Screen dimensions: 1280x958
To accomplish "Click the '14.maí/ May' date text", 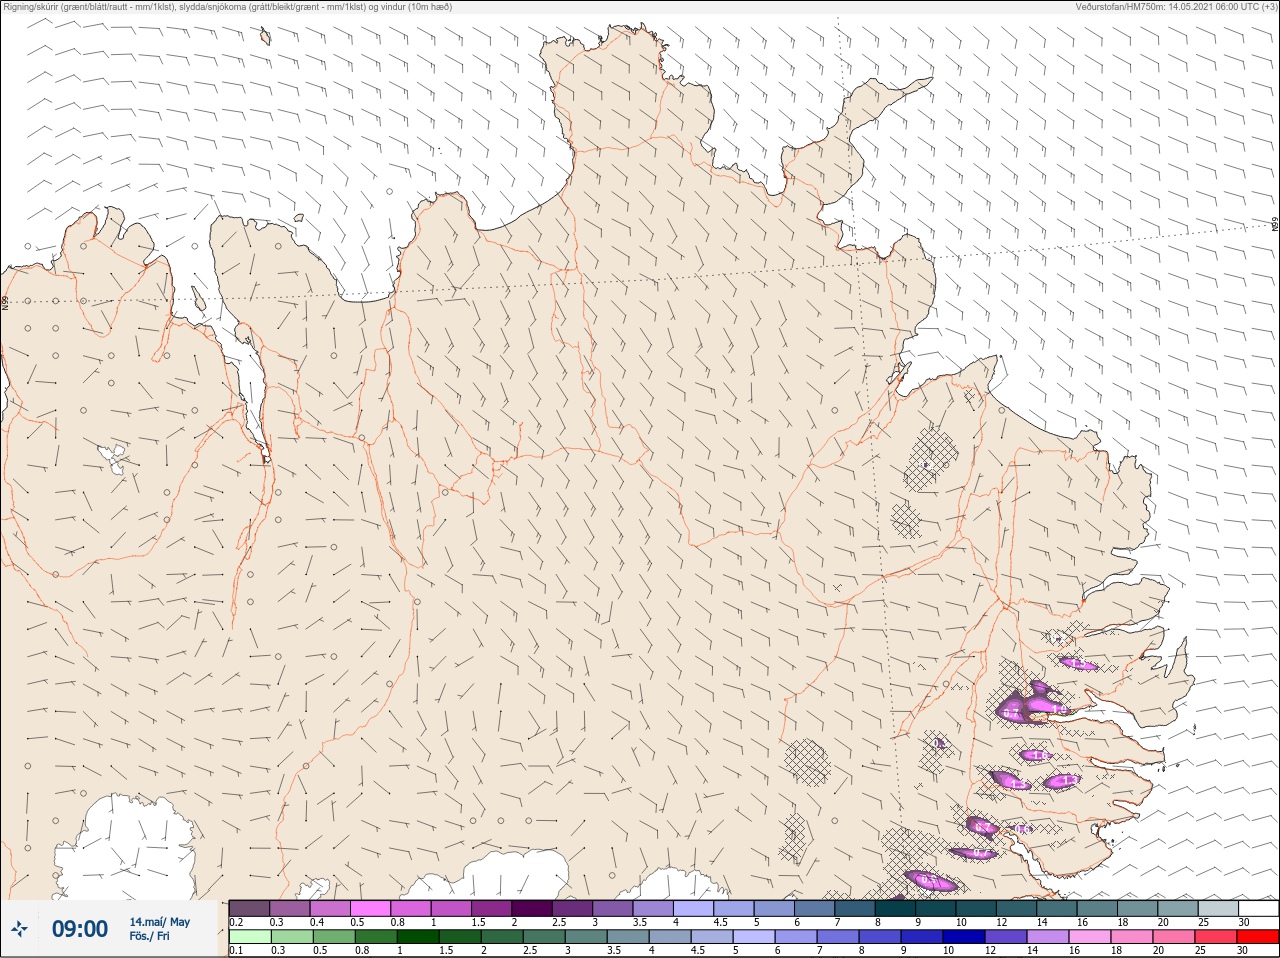I will [x=159, y=922].
